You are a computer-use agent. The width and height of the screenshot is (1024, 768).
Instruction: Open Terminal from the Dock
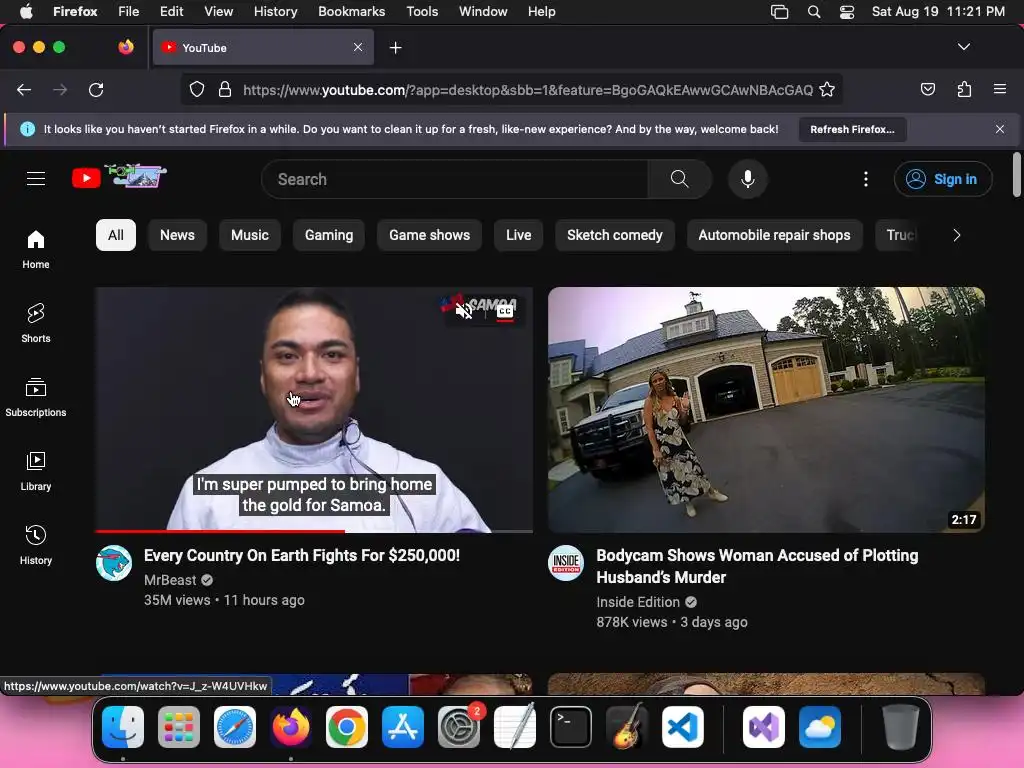pos(571,727)
